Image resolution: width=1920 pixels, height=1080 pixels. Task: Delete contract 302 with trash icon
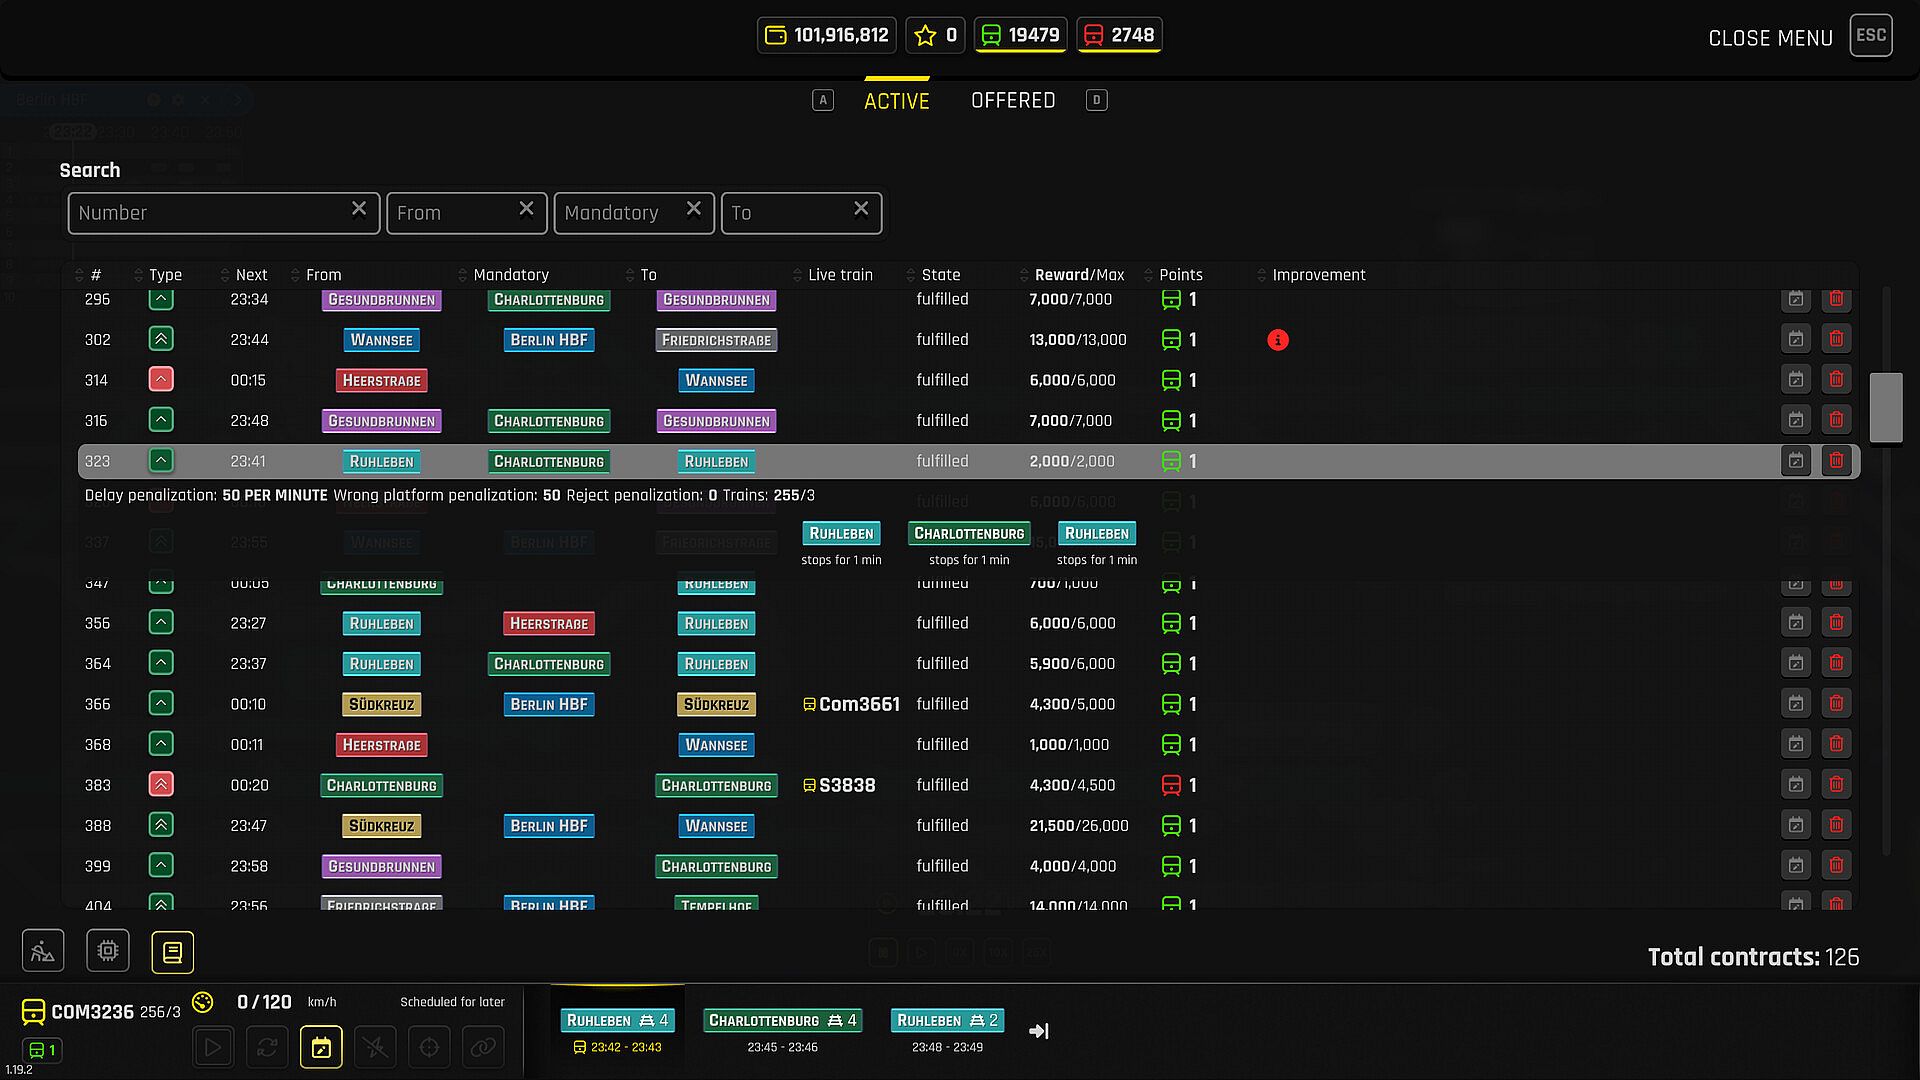tap(1836, 339)
